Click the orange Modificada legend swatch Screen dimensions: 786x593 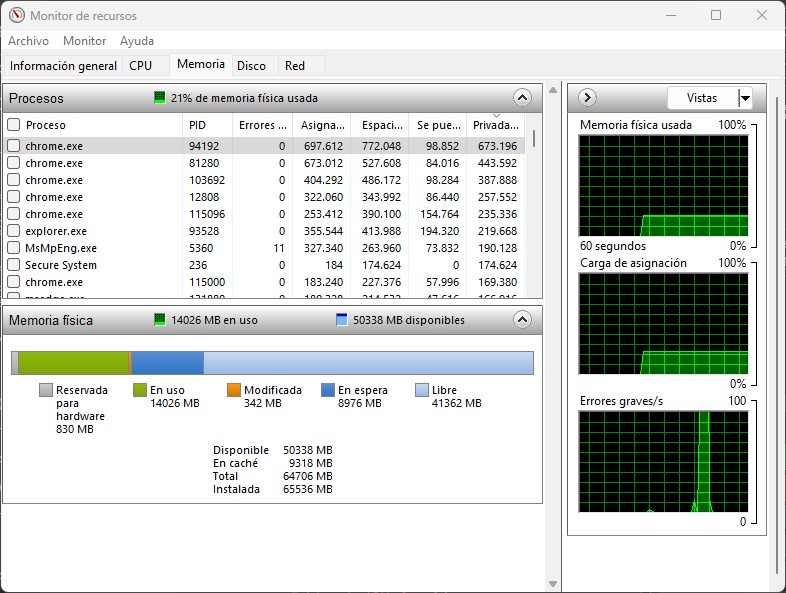234,390
